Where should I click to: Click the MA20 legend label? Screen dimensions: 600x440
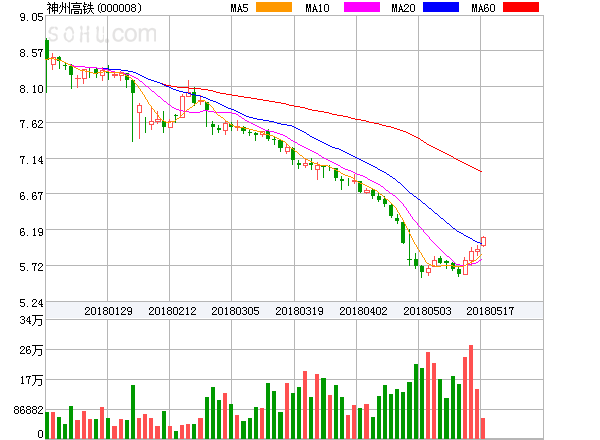tap(403, 8)
